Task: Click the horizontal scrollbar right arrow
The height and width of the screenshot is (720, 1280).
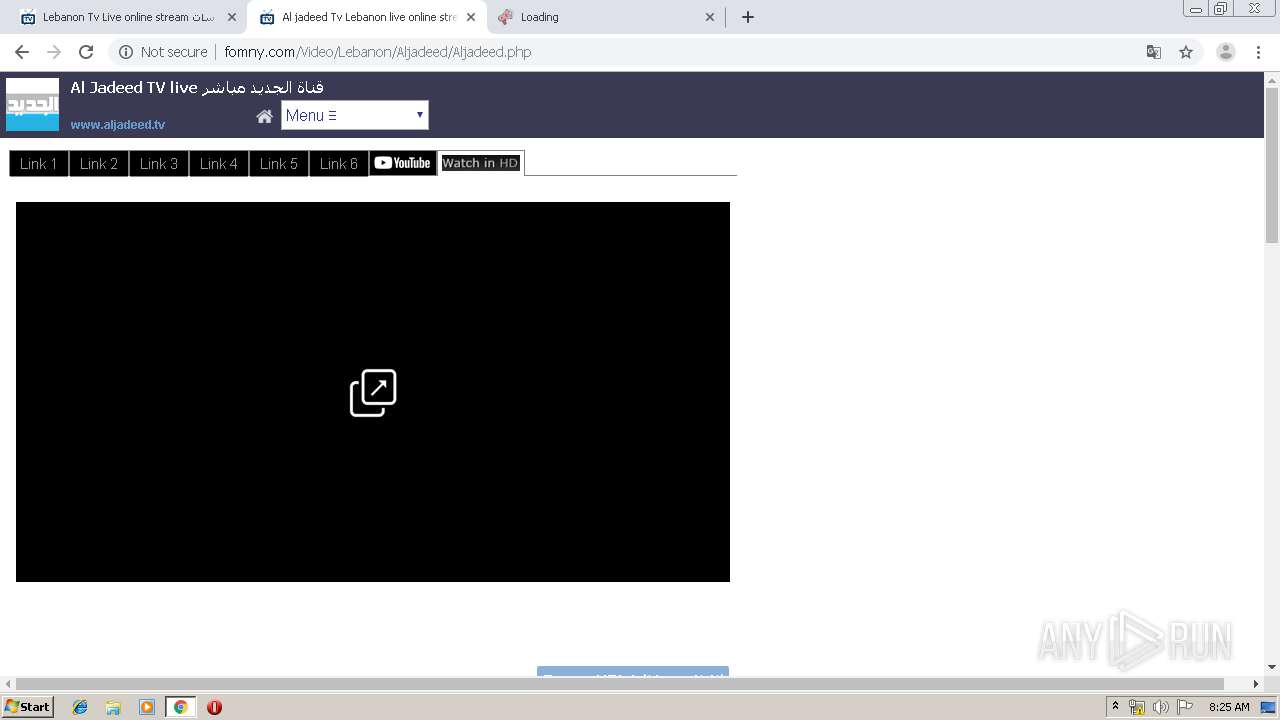Action: (x=1256, y=684)
